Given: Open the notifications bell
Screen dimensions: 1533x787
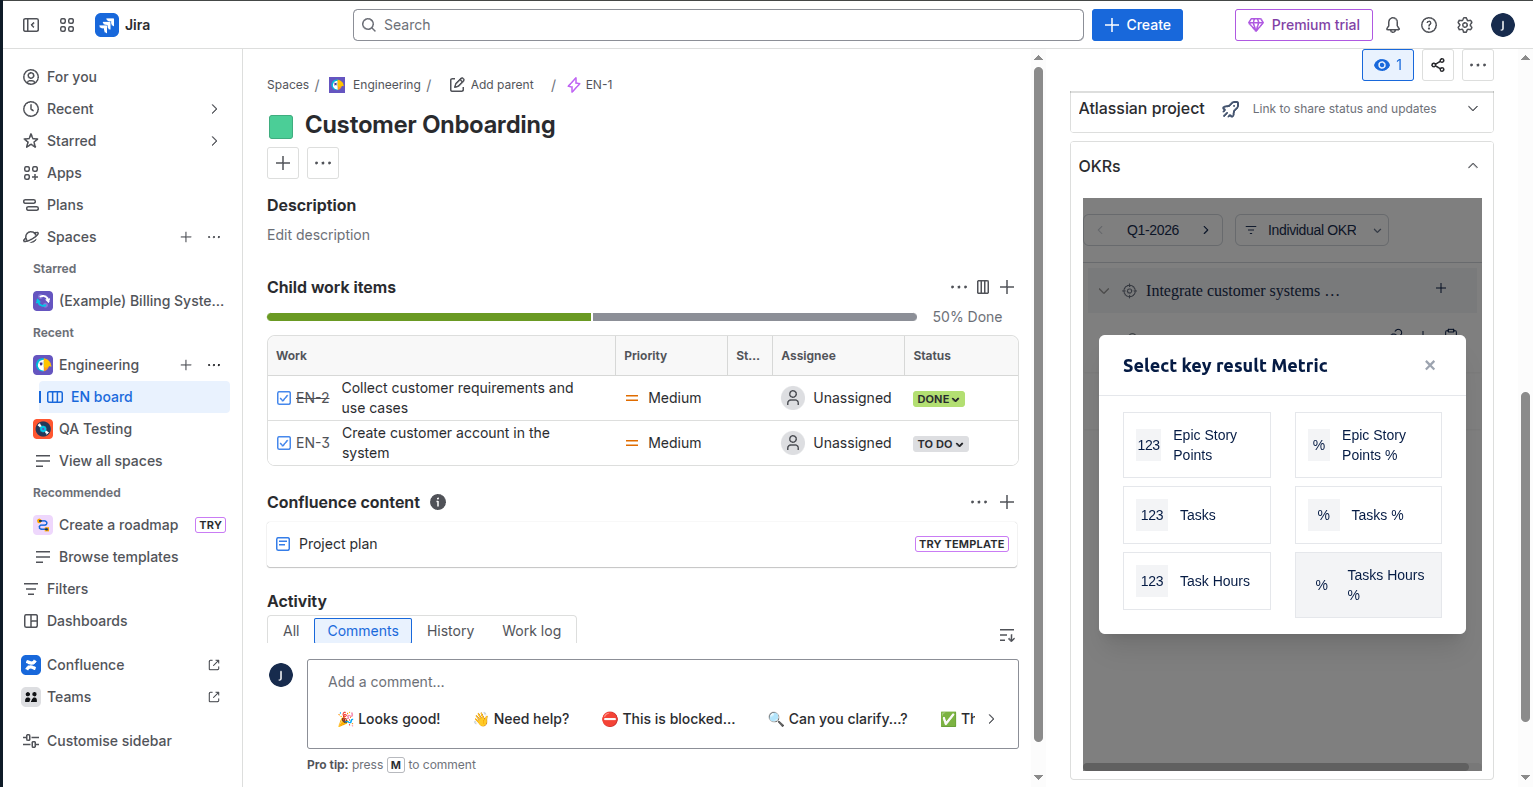Looking at the screenshot, I should (x=1393, y=25).
